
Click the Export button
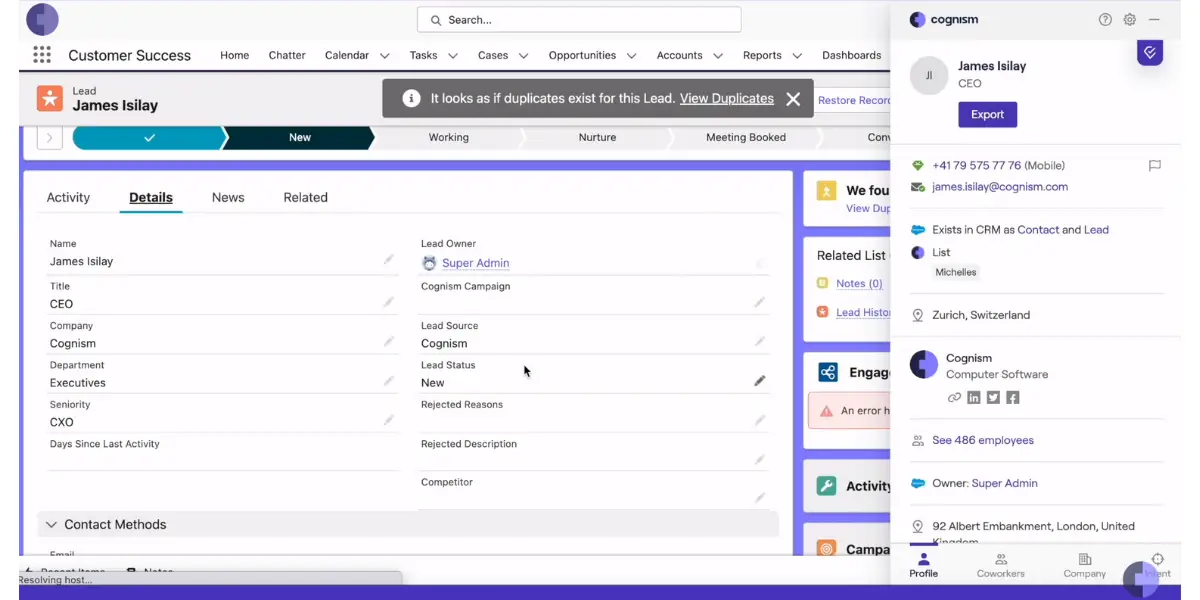[987, 115]
